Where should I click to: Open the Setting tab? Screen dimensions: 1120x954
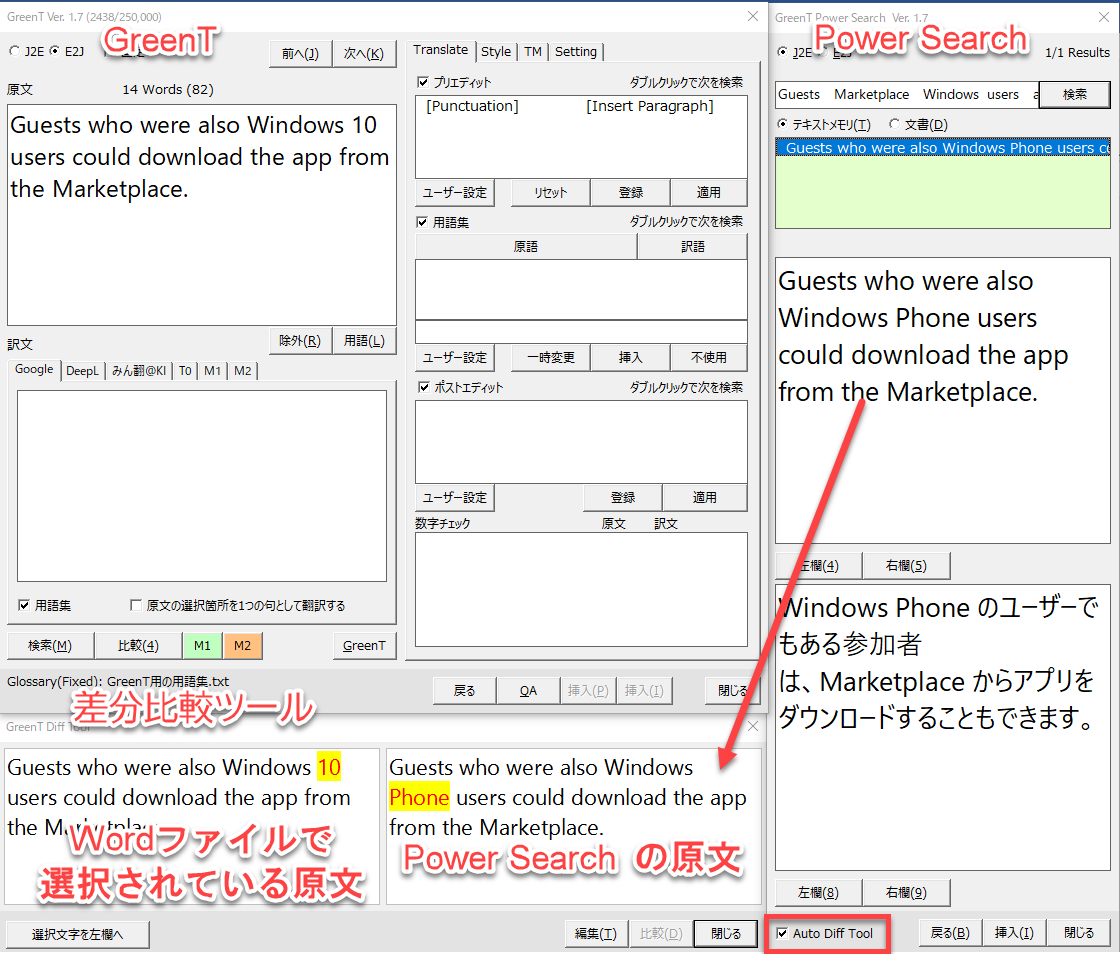pyautogui.click(x=575, y=52)
